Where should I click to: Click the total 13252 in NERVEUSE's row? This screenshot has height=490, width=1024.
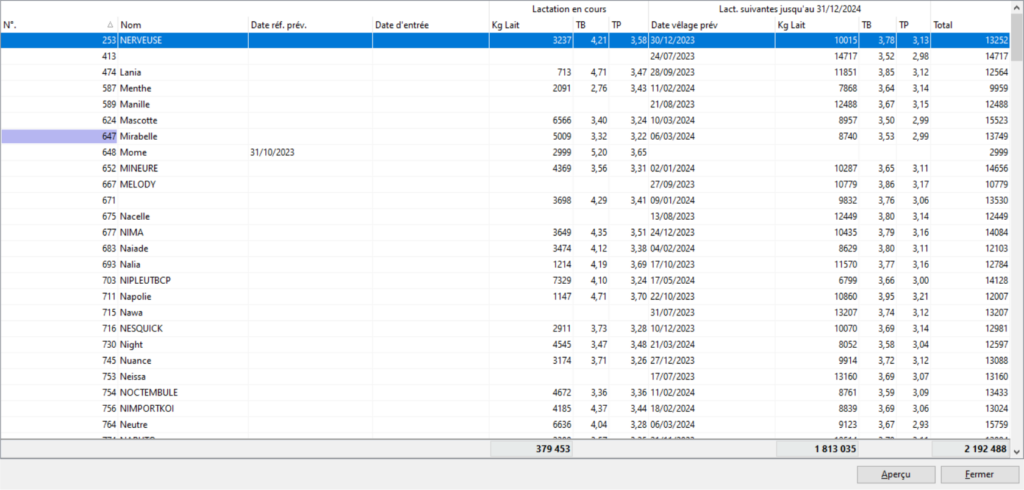click(997, 40)
